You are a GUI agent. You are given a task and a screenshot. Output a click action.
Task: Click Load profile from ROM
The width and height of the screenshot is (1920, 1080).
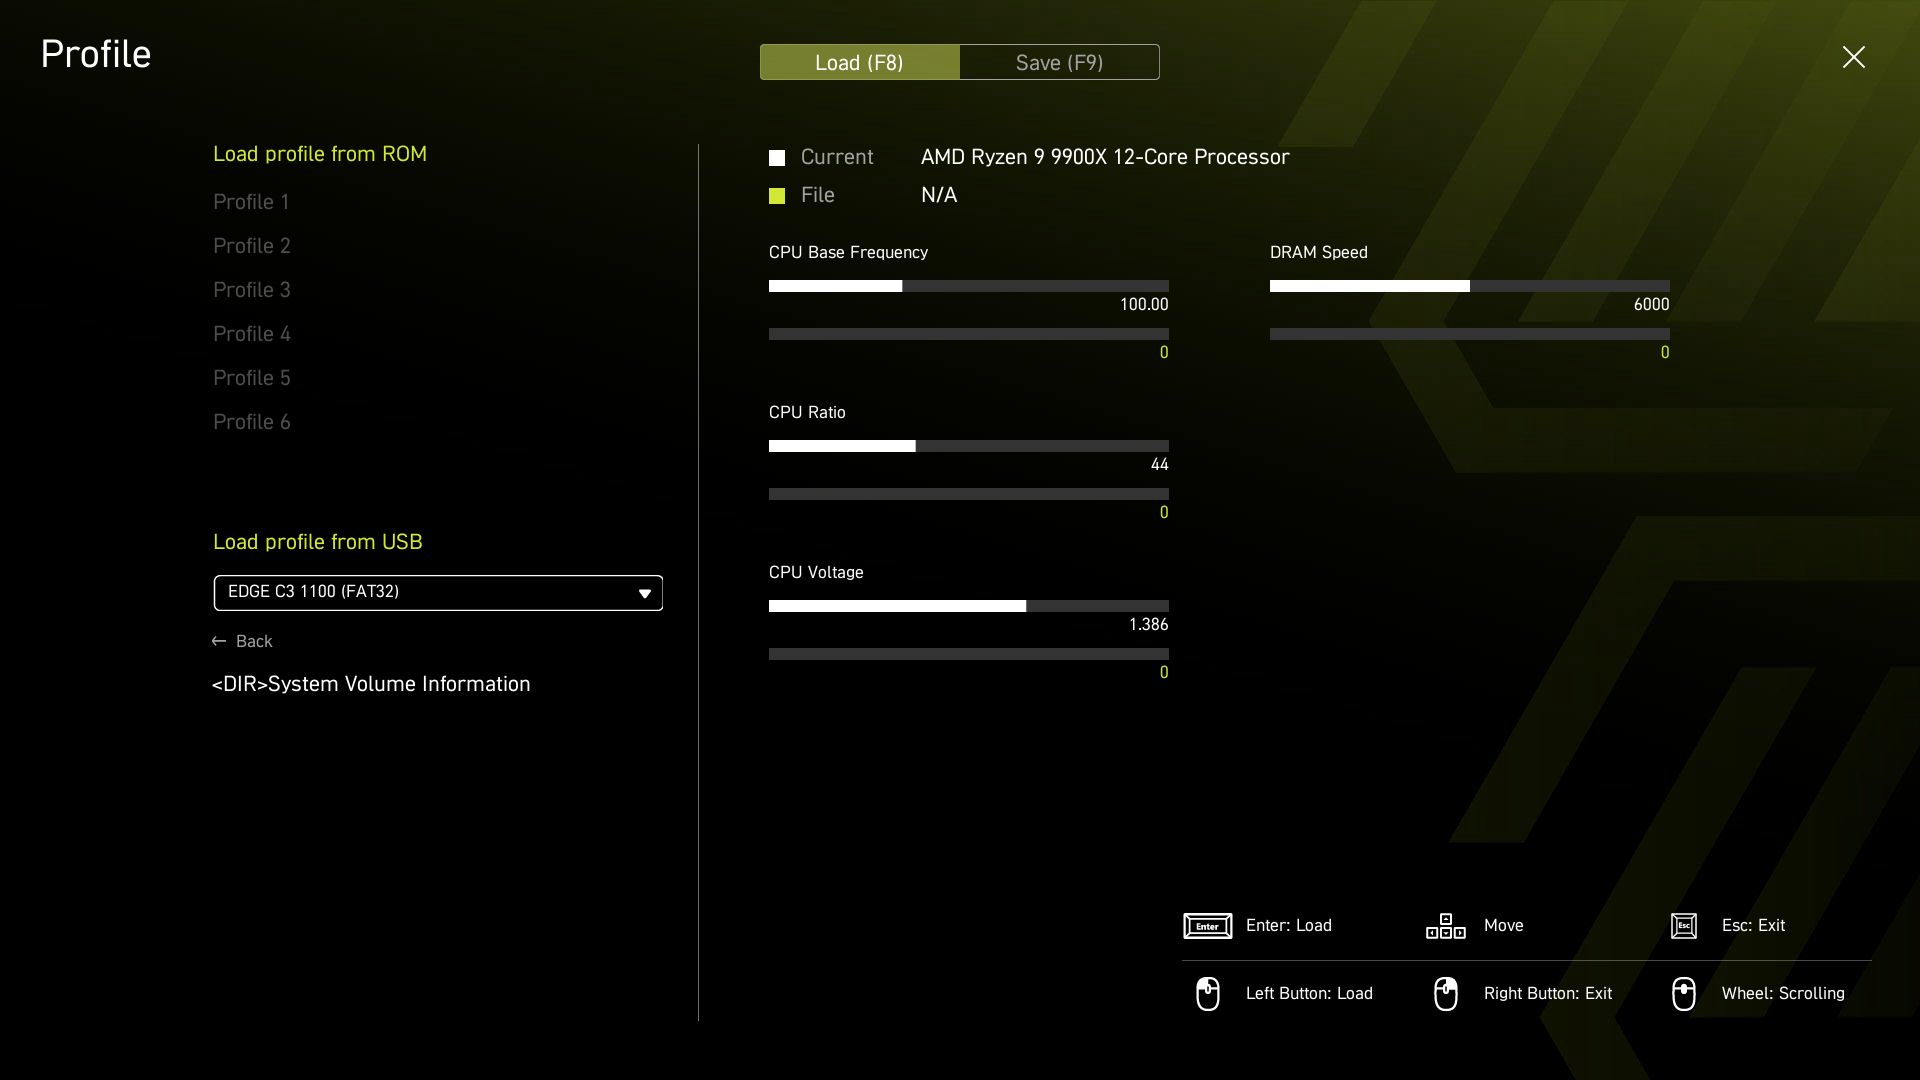tap(319, 154)
